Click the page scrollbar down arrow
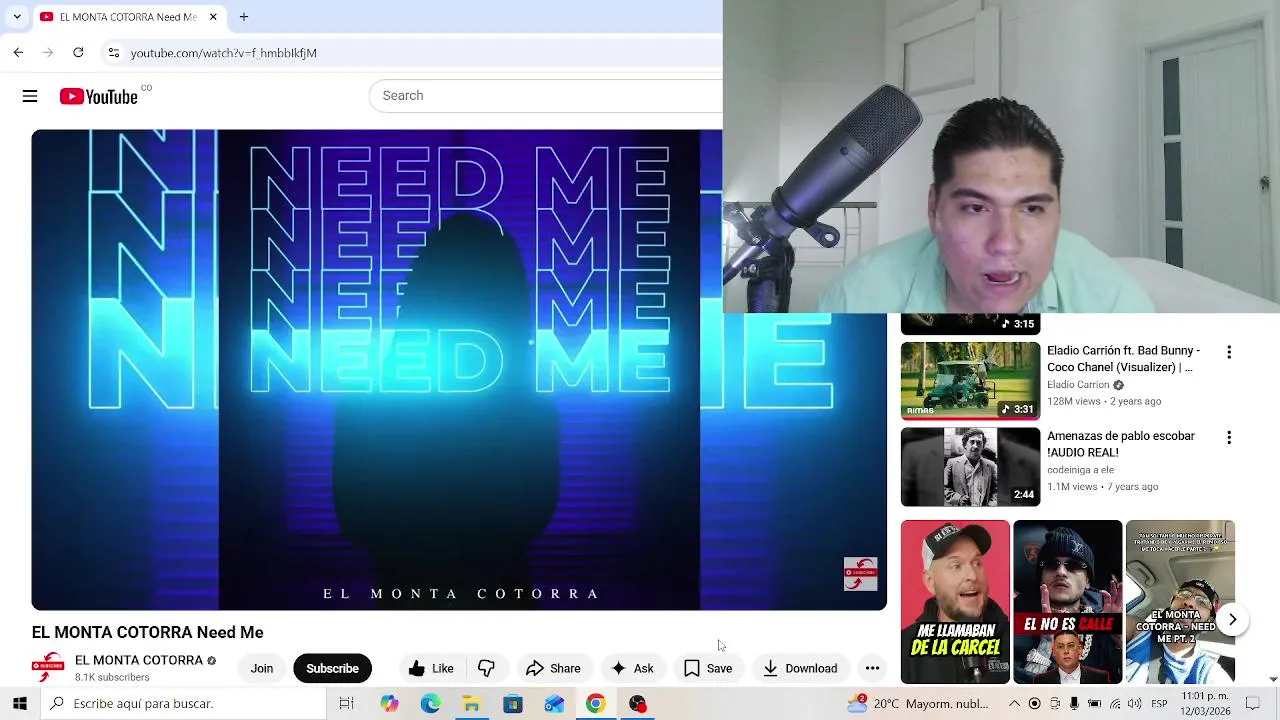The height and width of the screenshot is (720, 1280). [1273, 679]
